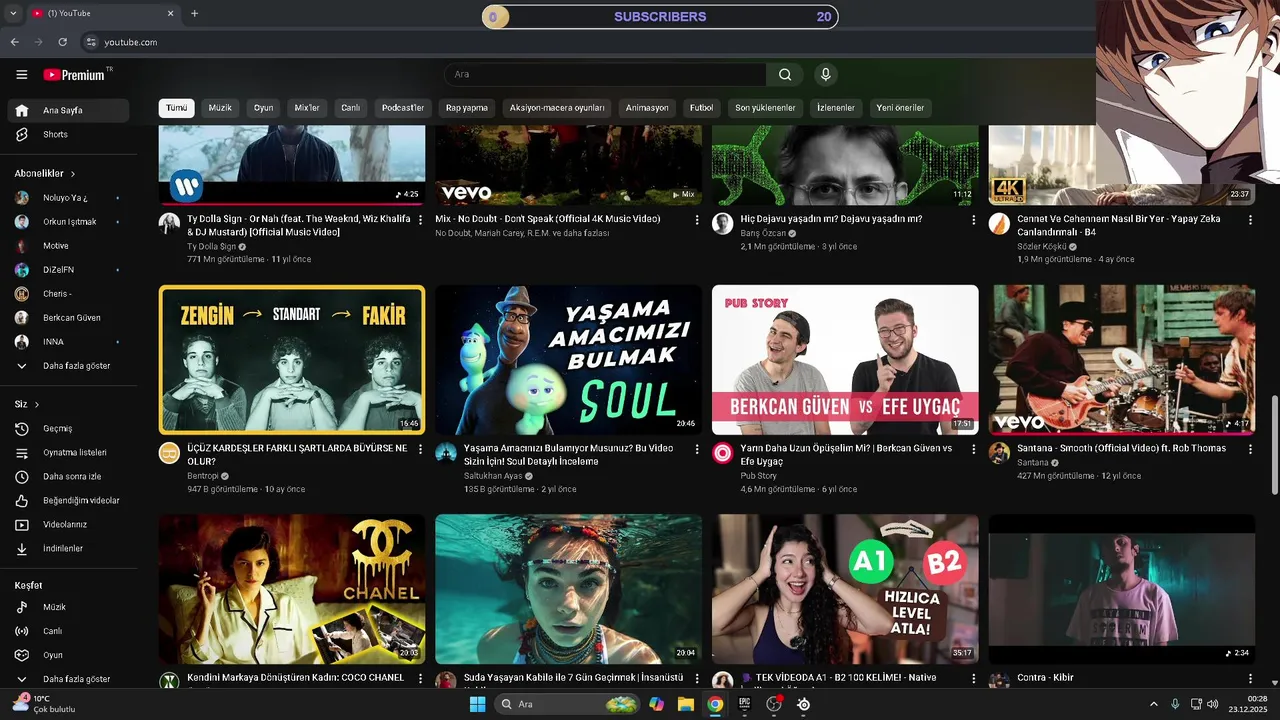Open Pub Story channel avatar
This screenshot has width=1280, height=720.
click(722, 453)
